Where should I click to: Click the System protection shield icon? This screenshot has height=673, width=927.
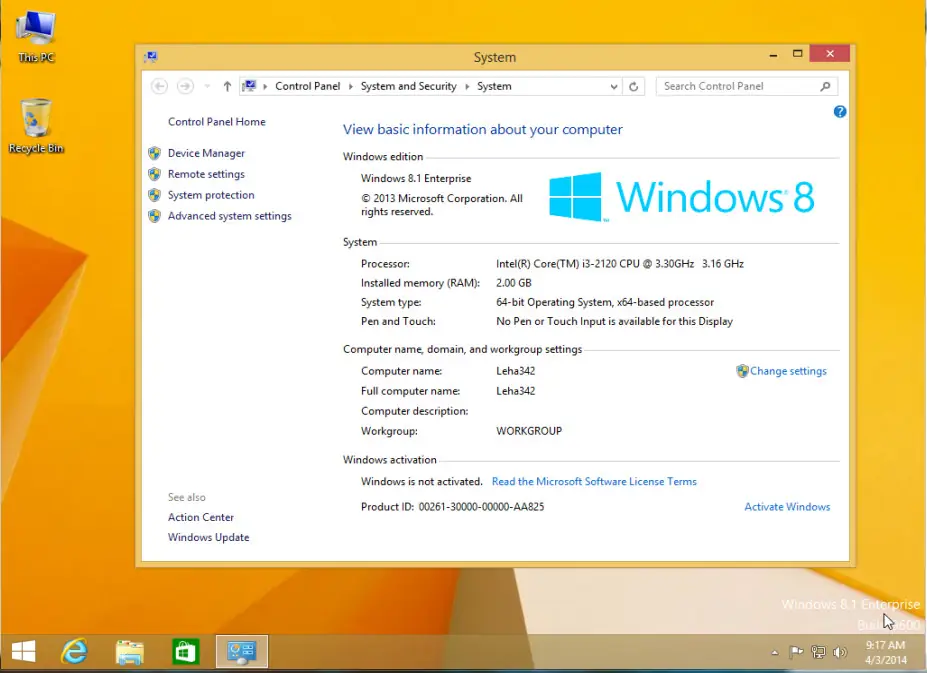tap(154, 195)
